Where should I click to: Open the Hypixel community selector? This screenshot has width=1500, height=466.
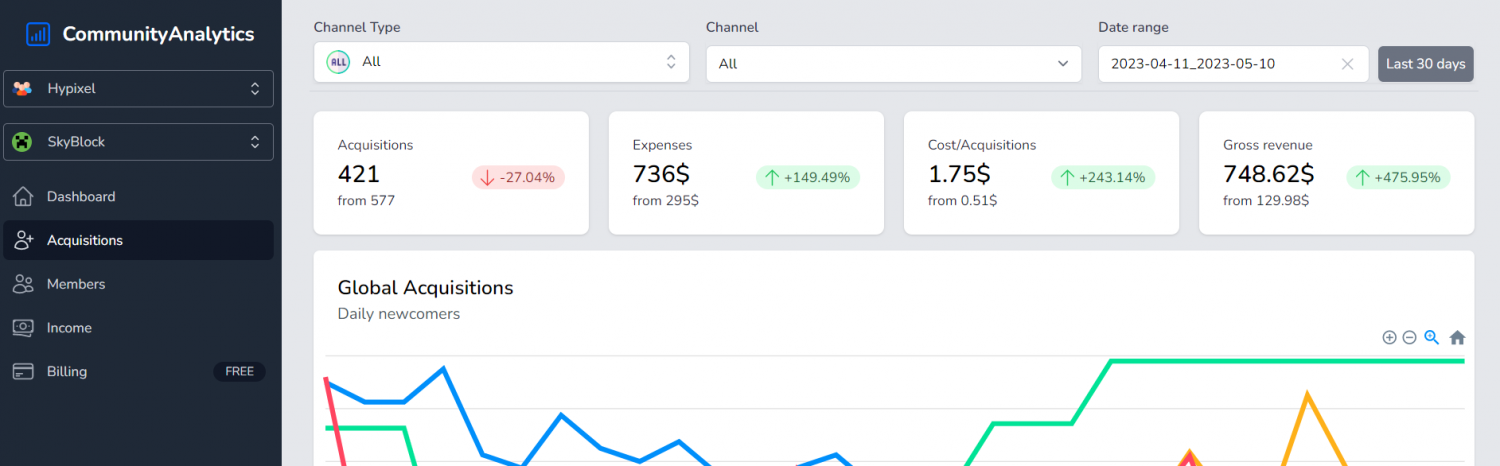[x=138, y=88]
